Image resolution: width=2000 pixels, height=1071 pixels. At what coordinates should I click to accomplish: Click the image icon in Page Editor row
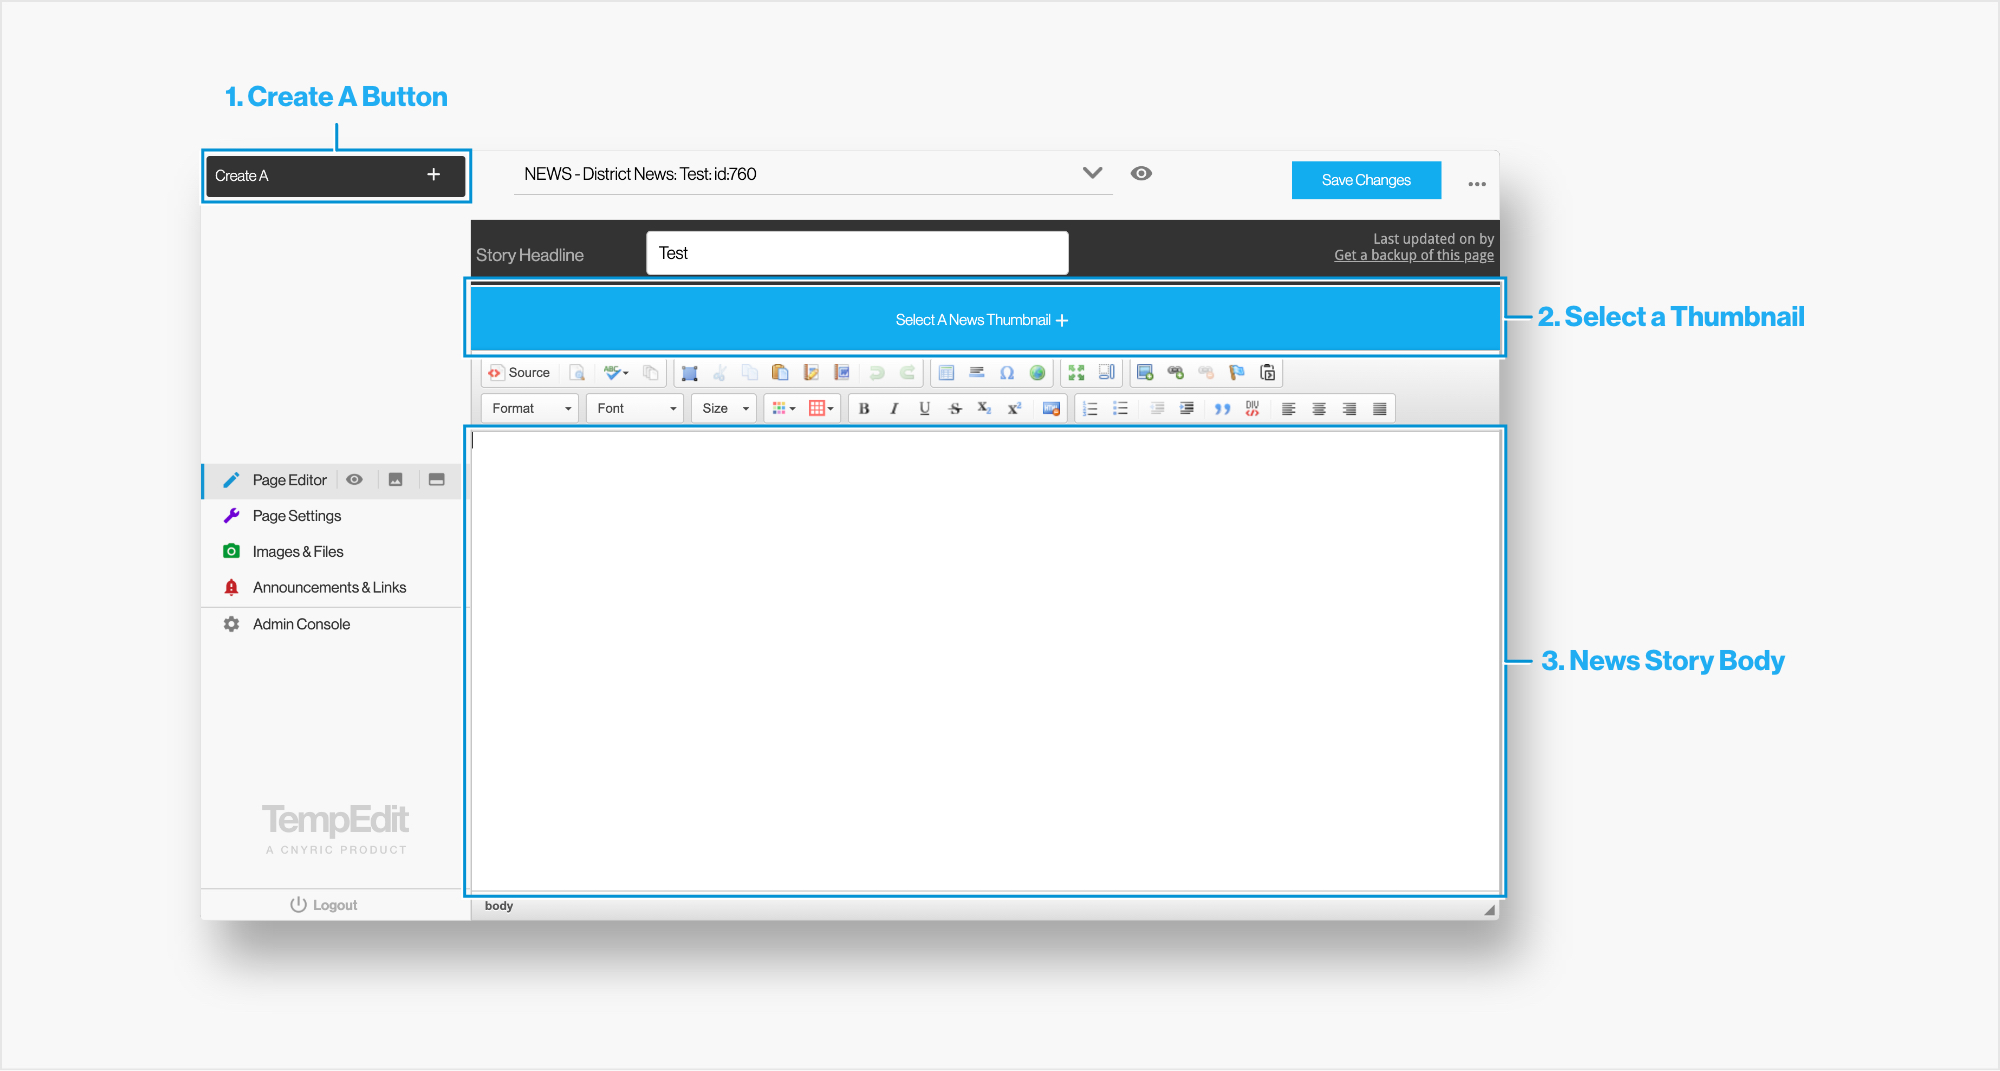(x=396, y=480)
